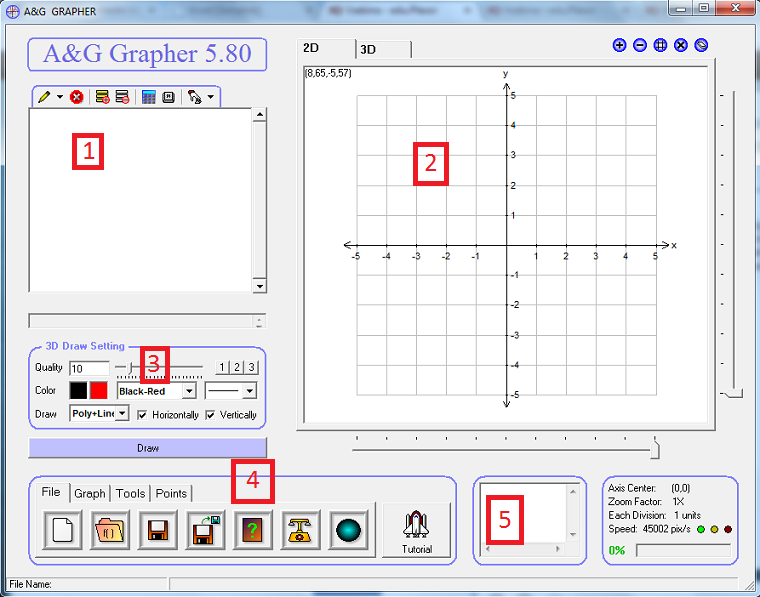Image resolution: width=760 pixels, height=597 pixels.
Task: Switch to the 3D tab
Action: (369, 49)
